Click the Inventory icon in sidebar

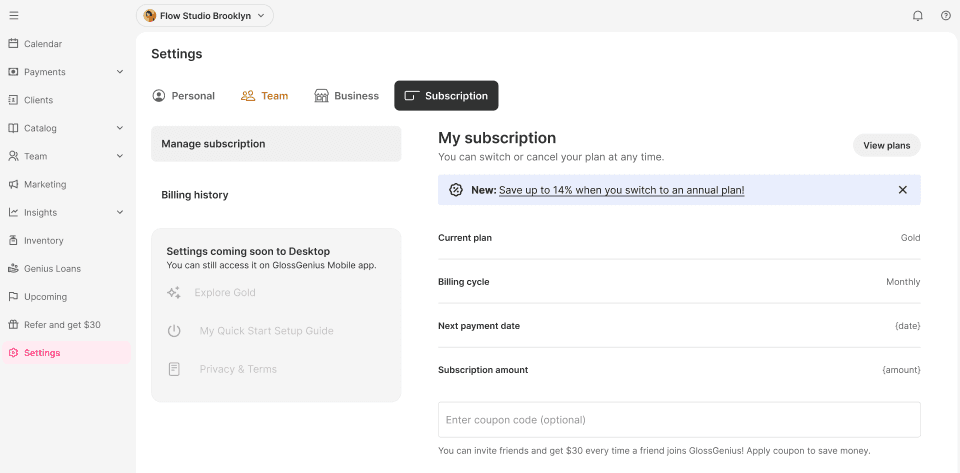(13, 240)
